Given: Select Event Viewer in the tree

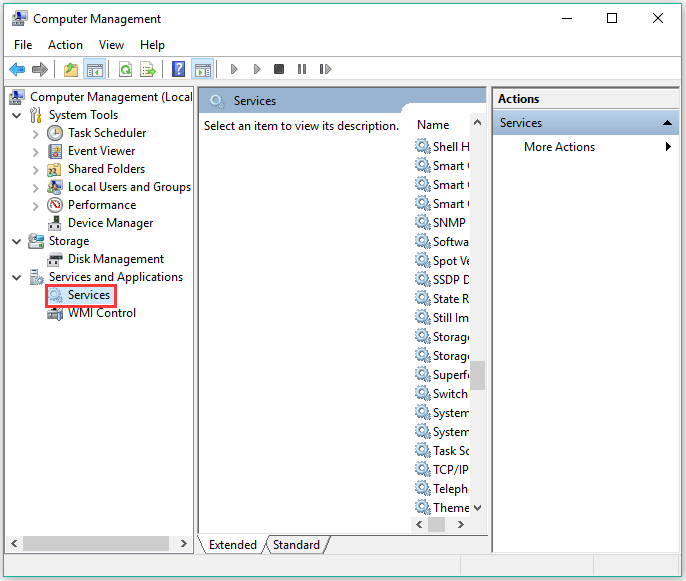Looking at the screenshot, I should click(102, 151).
